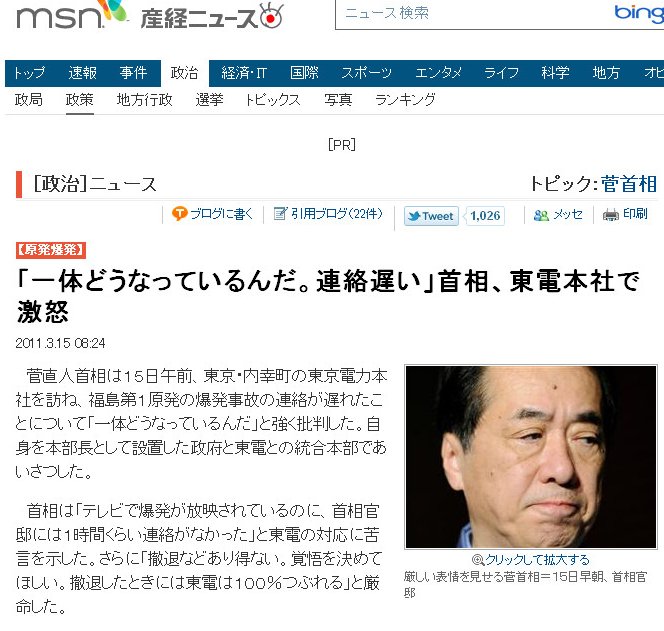Screen dimensions: 664x631
Task: Select the '写真' sub-navigation item
Action: pos(338,100)
